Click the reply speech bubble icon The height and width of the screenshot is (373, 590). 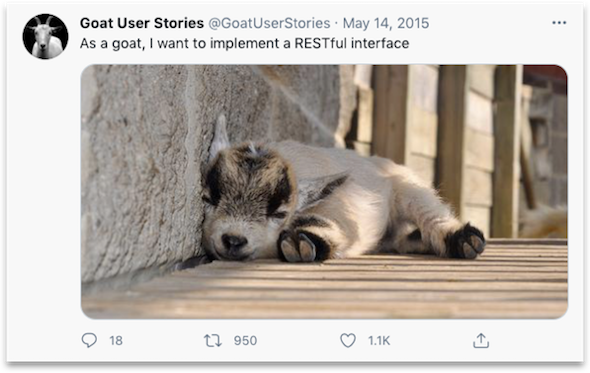click(89, 340)
